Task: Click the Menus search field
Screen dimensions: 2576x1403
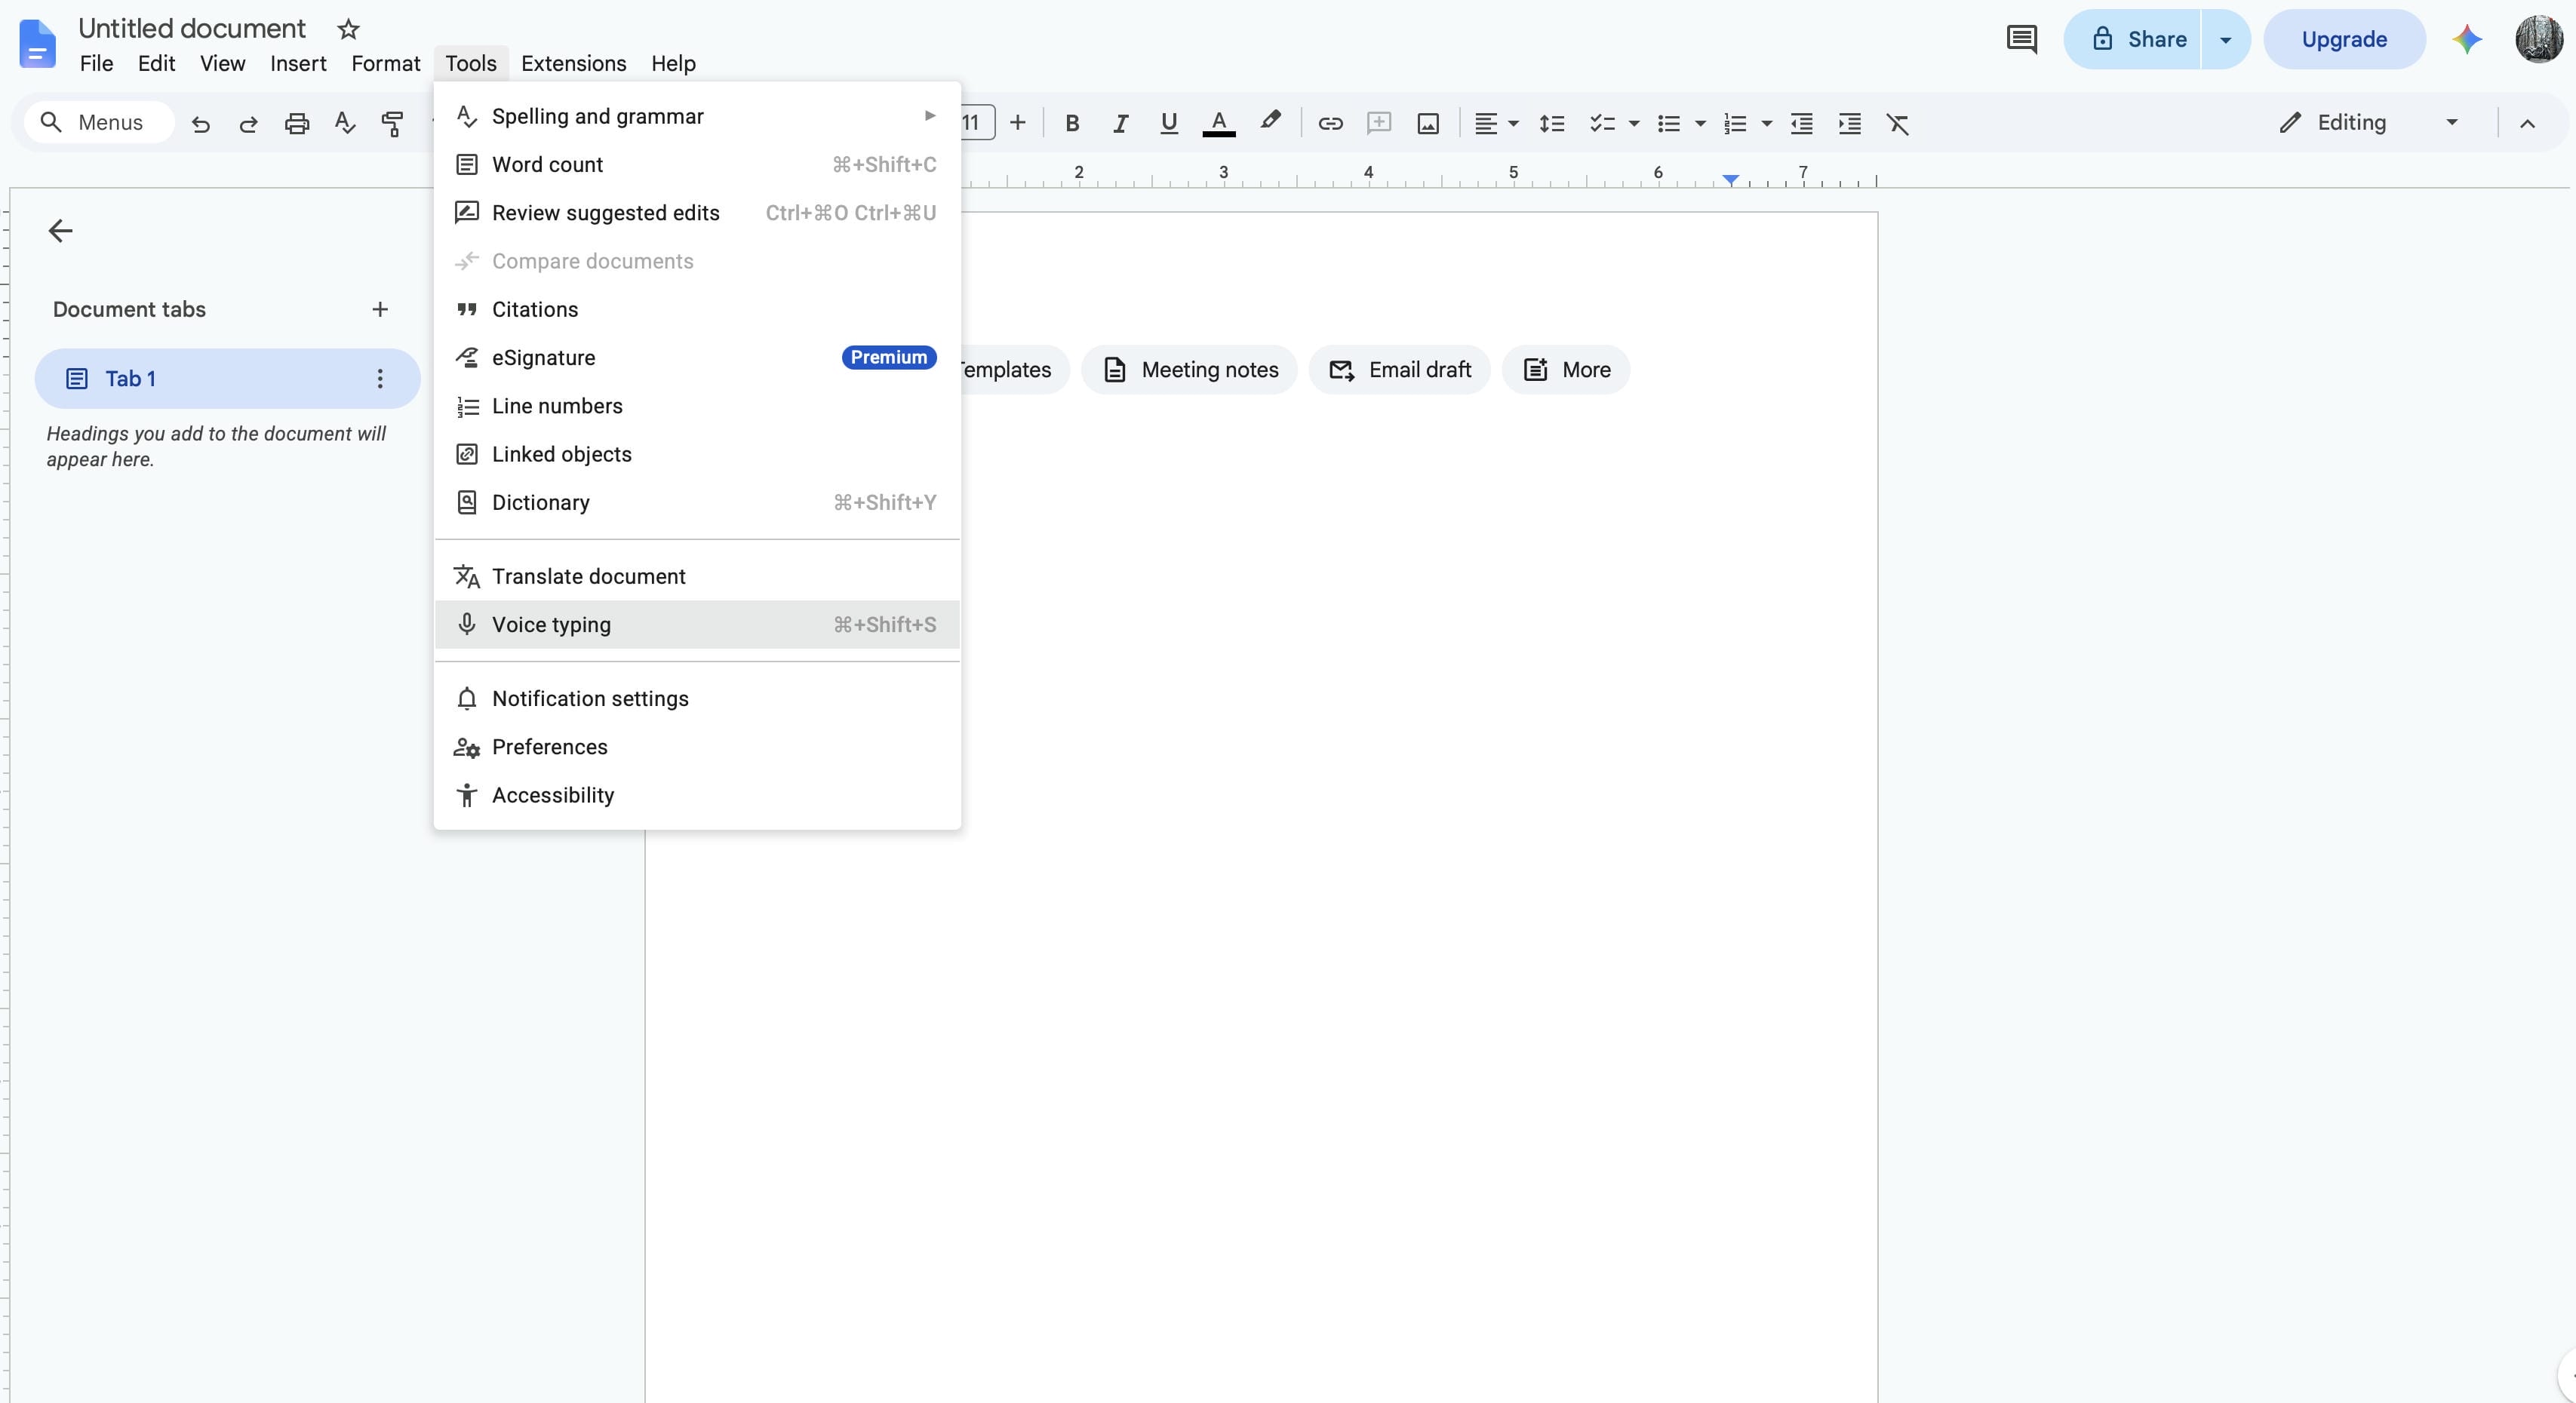Action: pyautogui.click(x=98, y=122)
